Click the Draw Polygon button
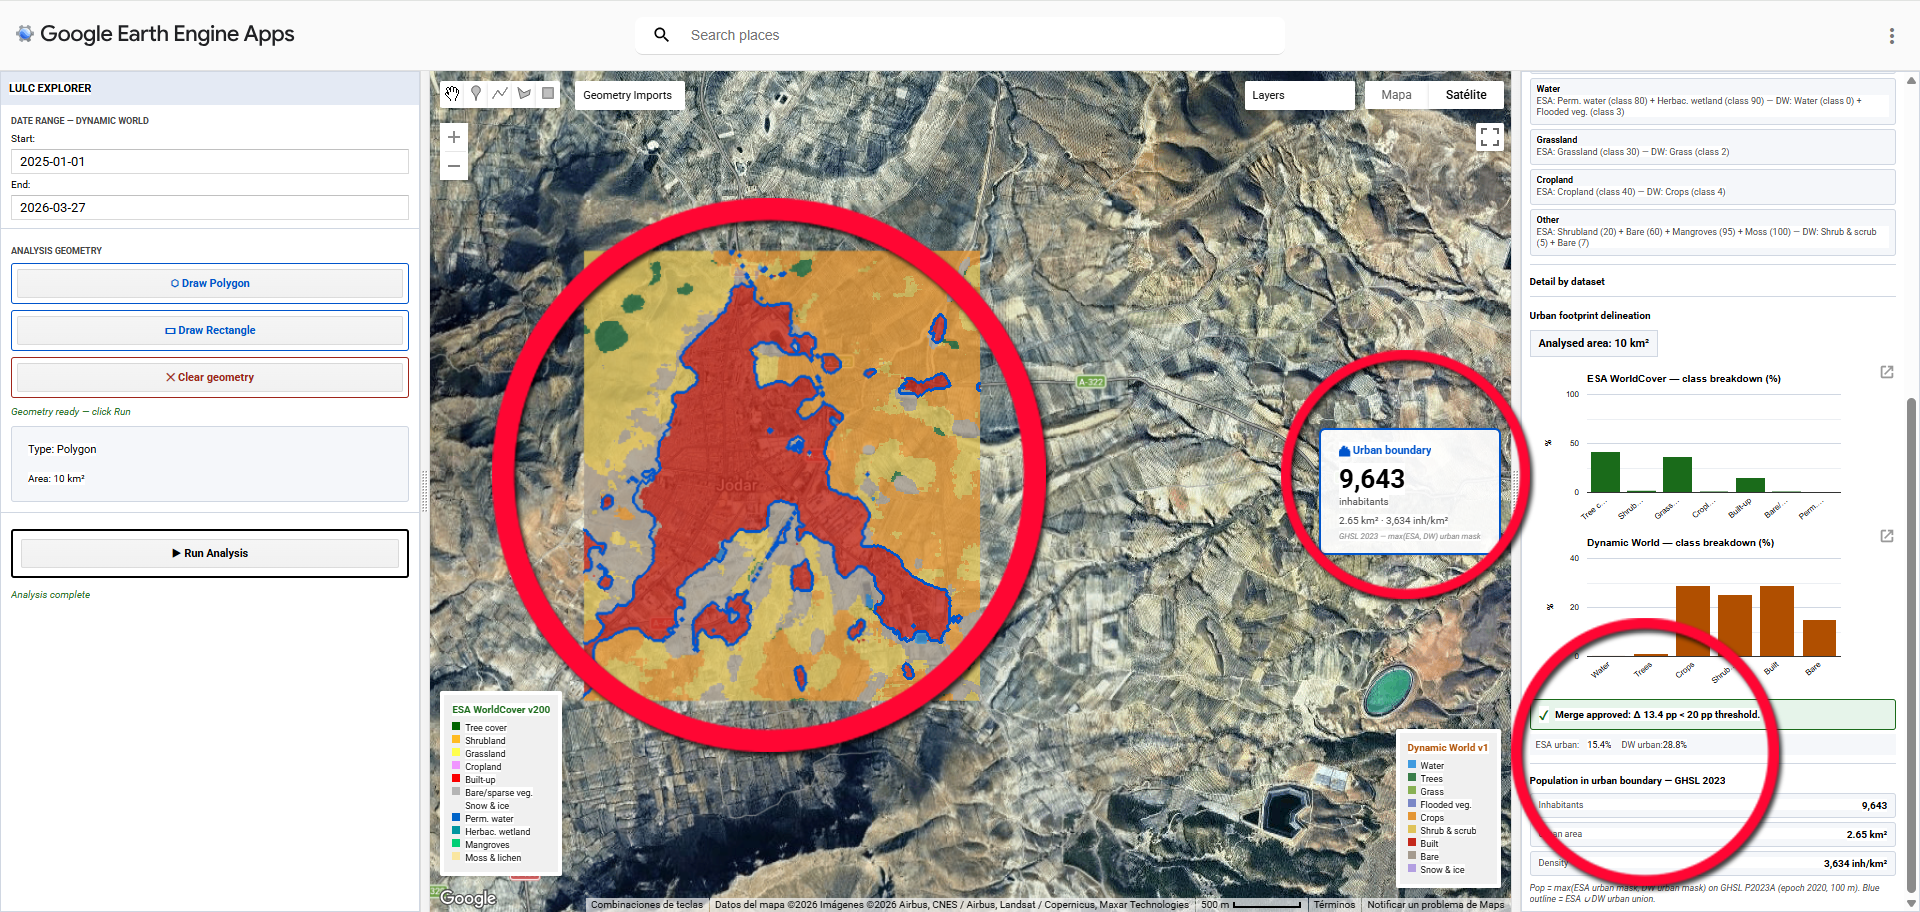Image resolution: width=1920 pixels, height=912 pixels. 210,283
